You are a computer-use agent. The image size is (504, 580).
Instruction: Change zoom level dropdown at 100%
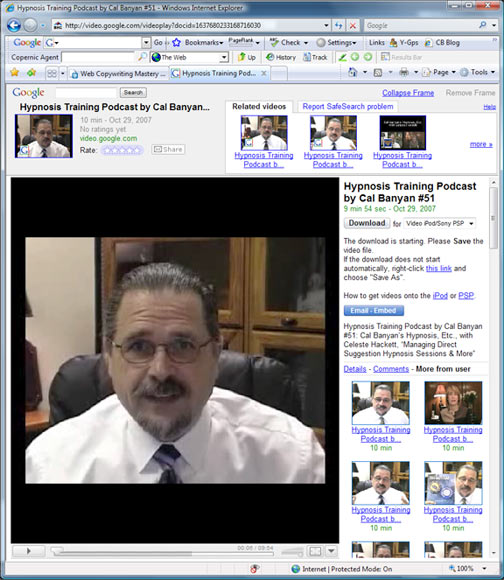(484, 569)
